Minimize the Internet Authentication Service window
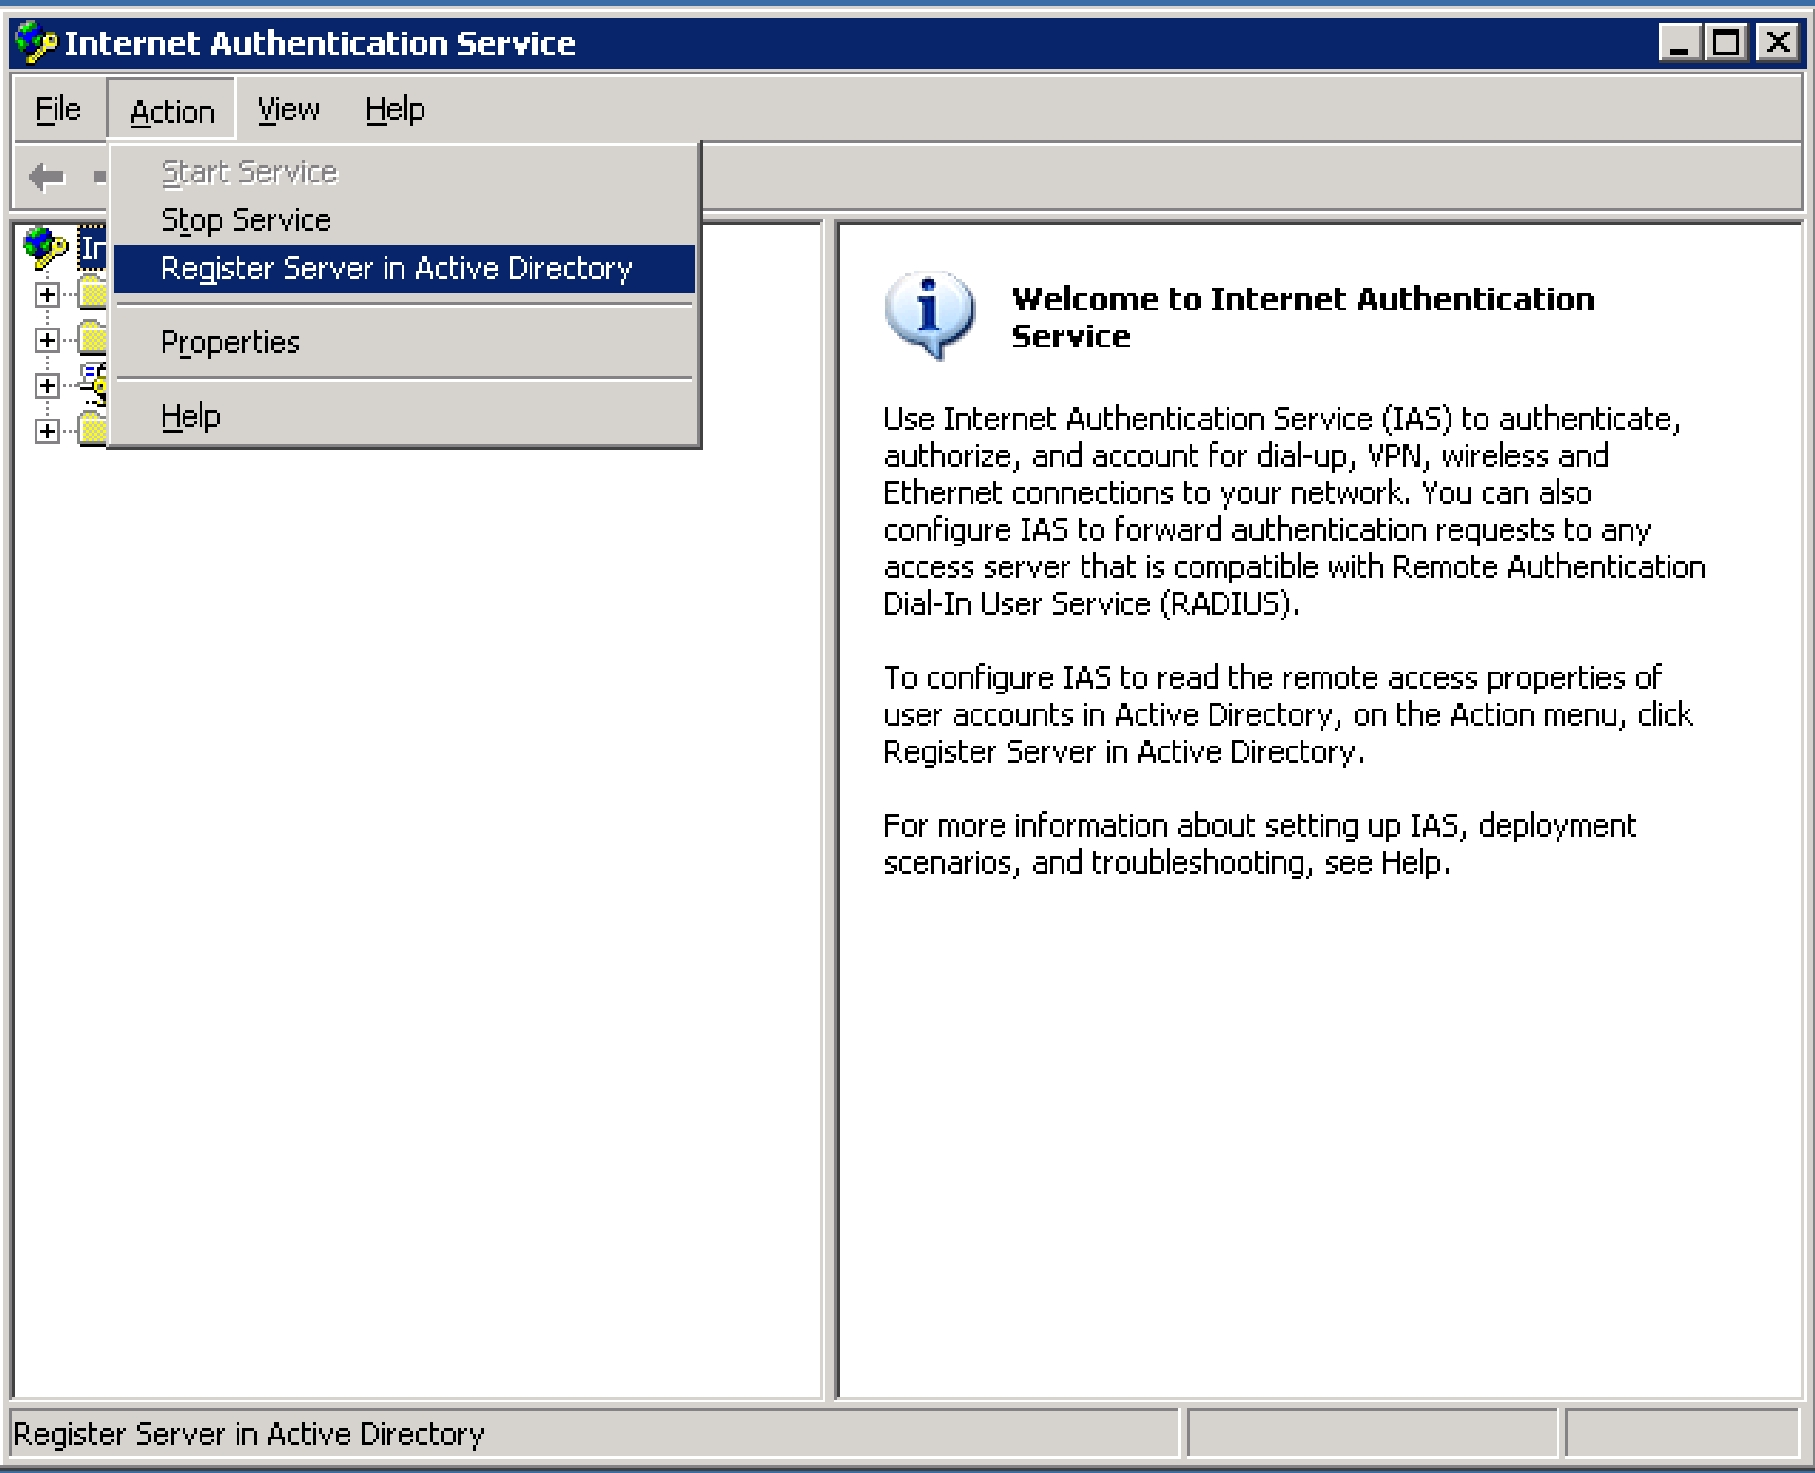The image size is (1815, 1473). (1681, 43)
